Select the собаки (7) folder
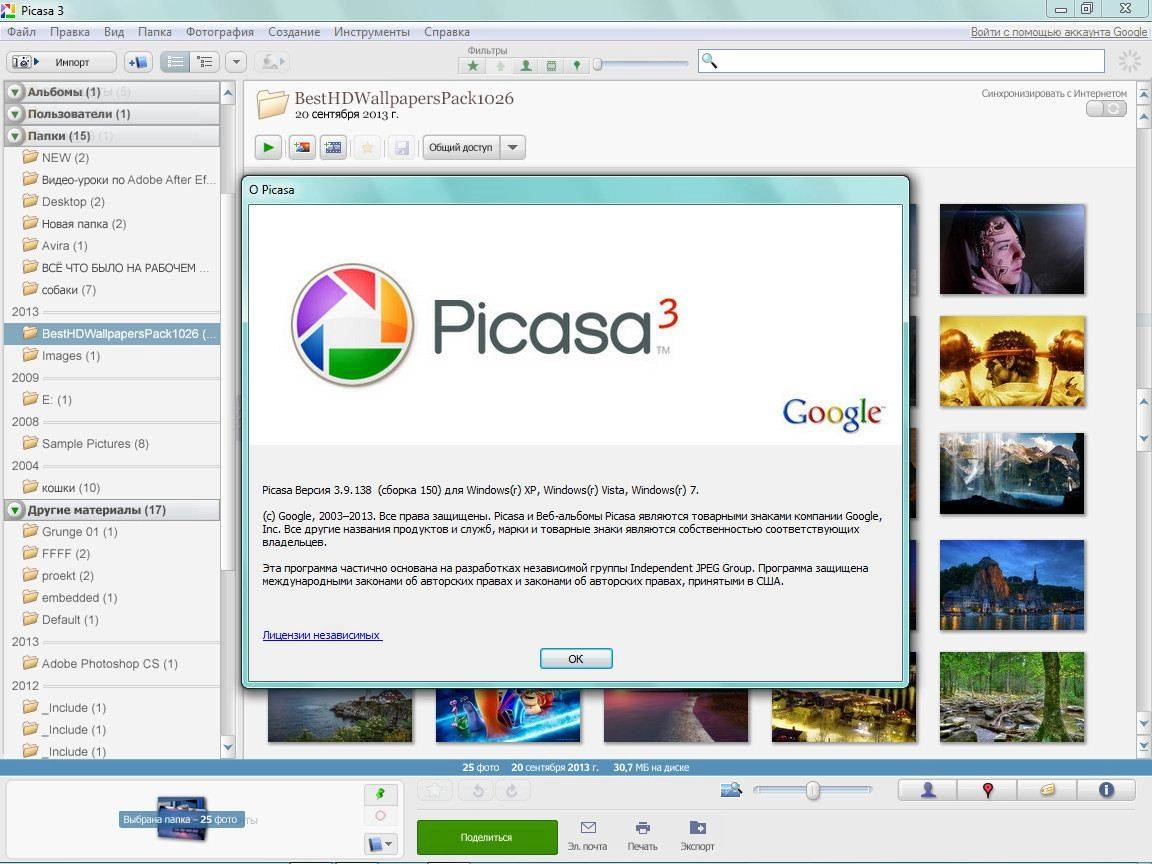Image resolution: width=1152 pixels, height=864 pixels. [x=112, y=290]
